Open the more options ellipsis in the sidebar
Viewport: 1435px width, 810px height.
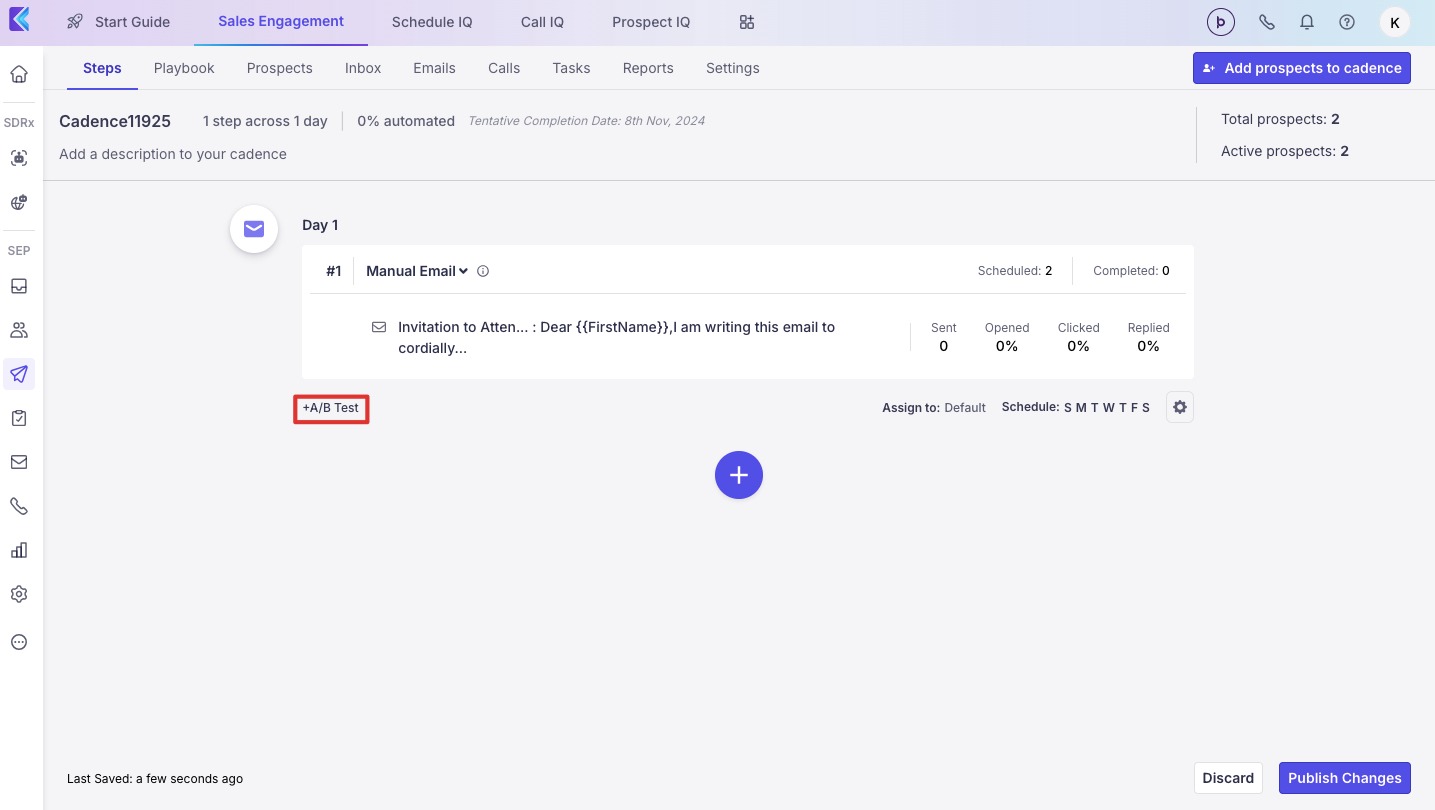(x=19, y=642)
